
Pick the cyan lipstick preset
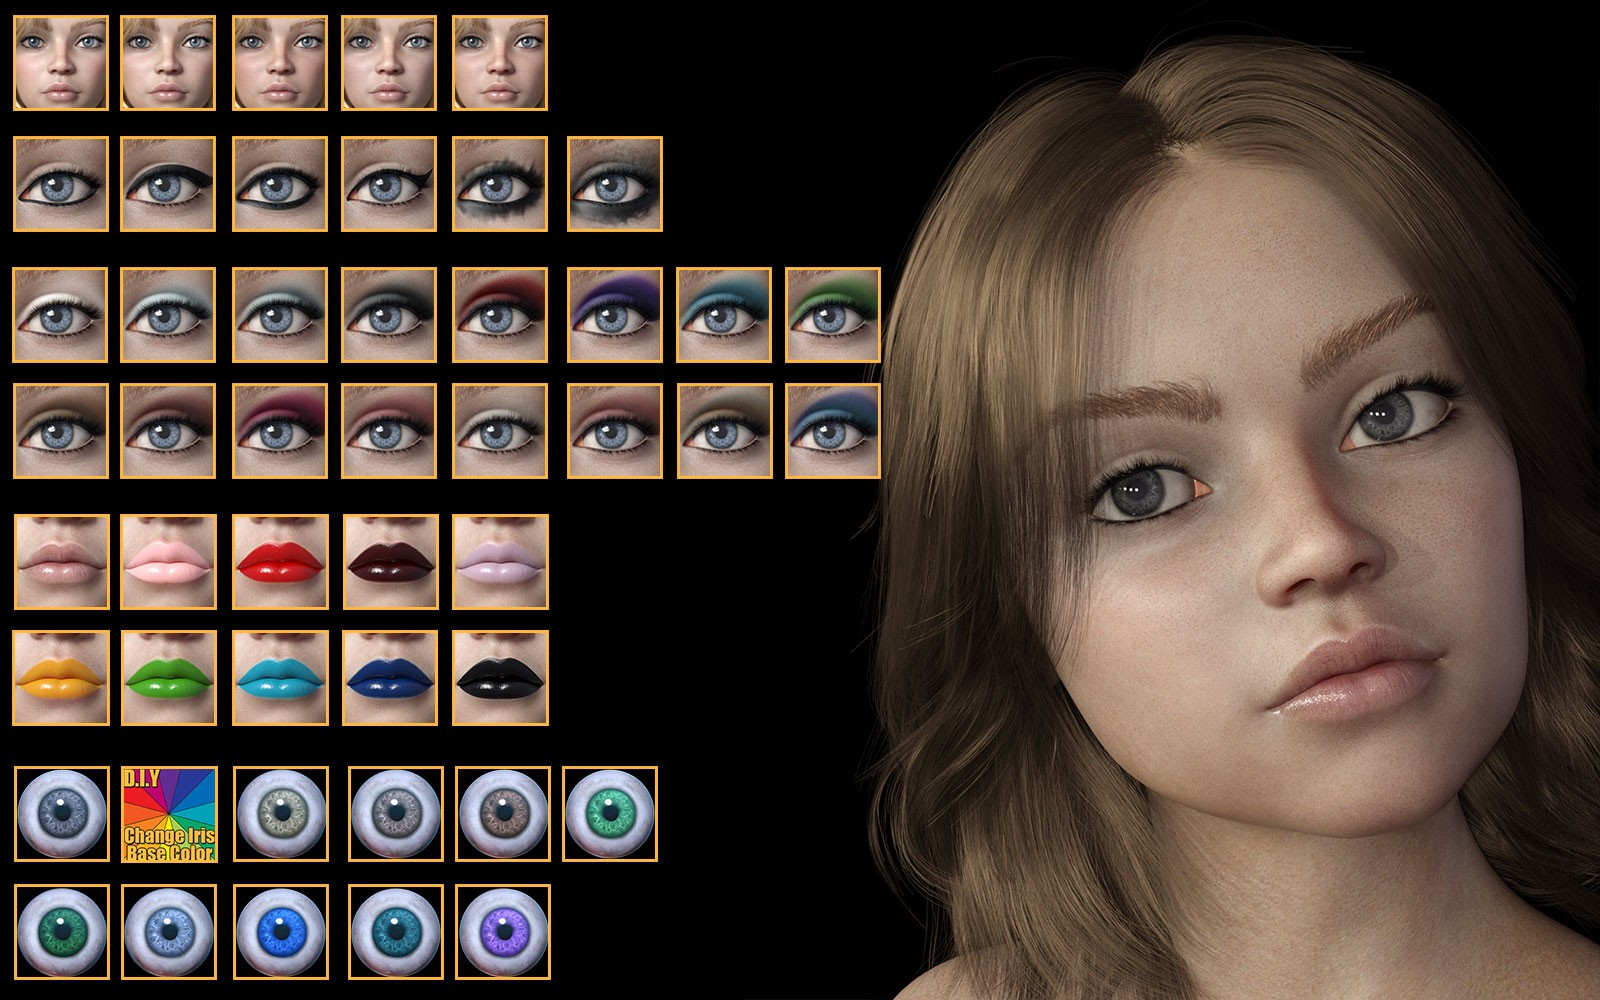(280, 678)
